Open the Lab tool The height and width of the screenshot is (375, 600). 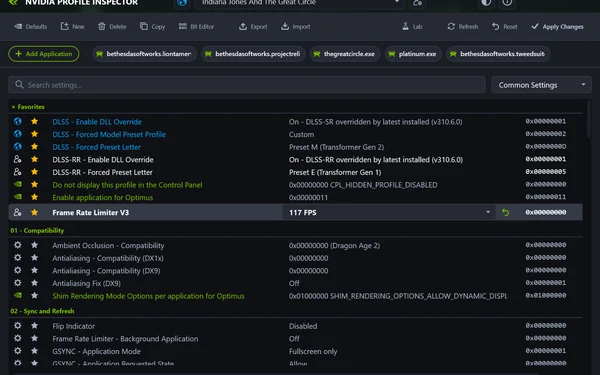coord(412,26)
